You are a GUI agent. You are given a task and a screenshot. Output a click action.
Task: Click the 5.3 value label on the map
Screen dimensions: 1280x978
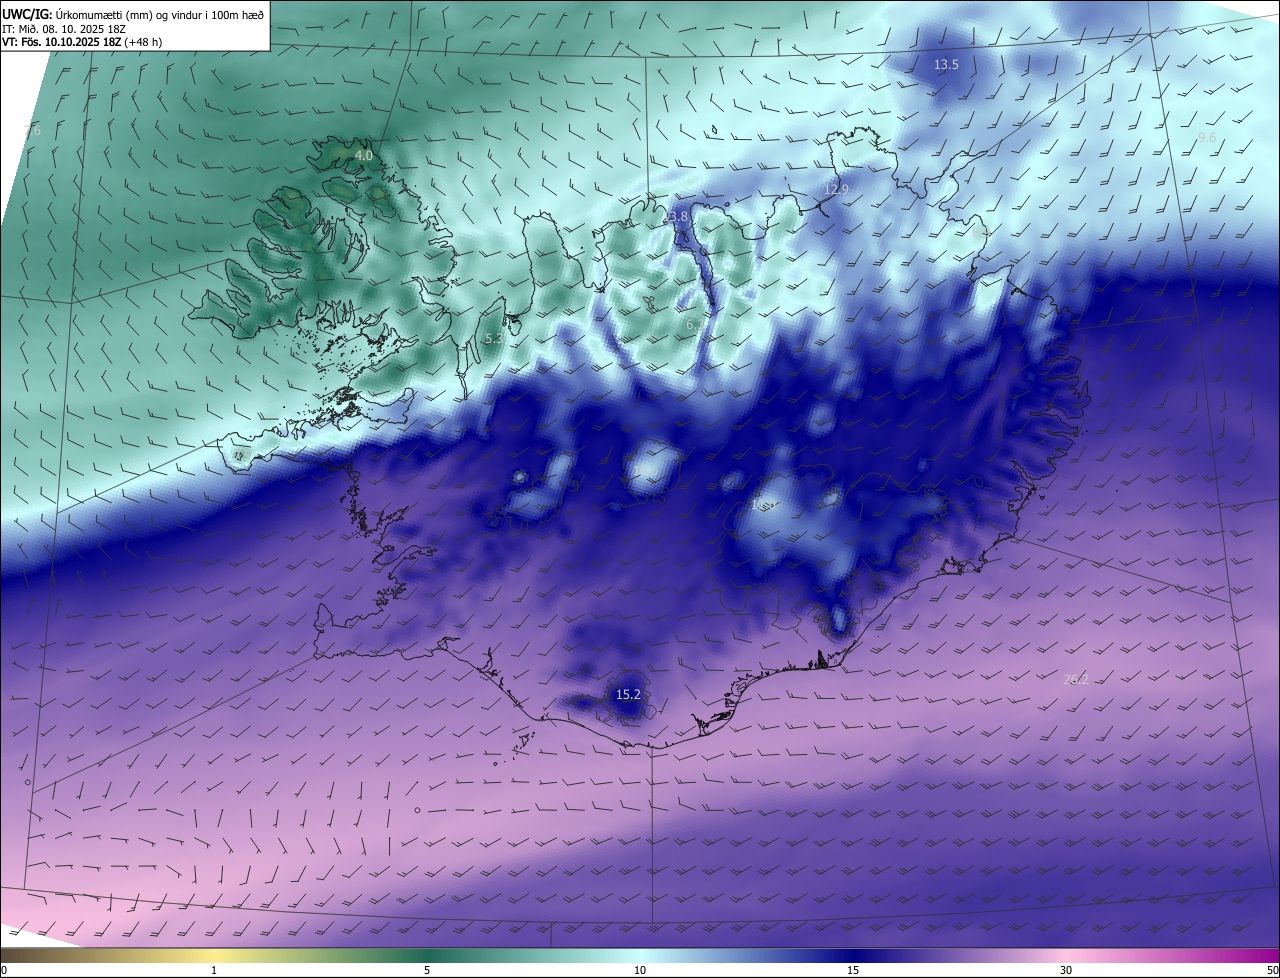[x=494, y=339]
